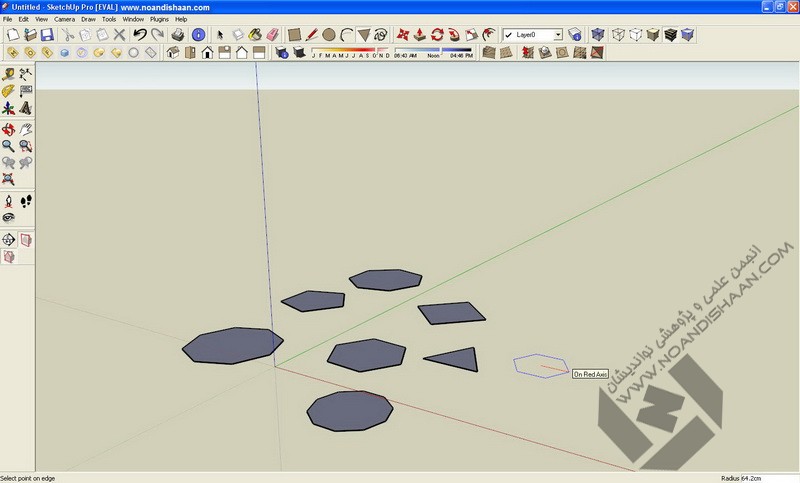This screenshot has height=483, width=800.
Task: Open the Layer0 dropdown list
Action: pos(558,34)
